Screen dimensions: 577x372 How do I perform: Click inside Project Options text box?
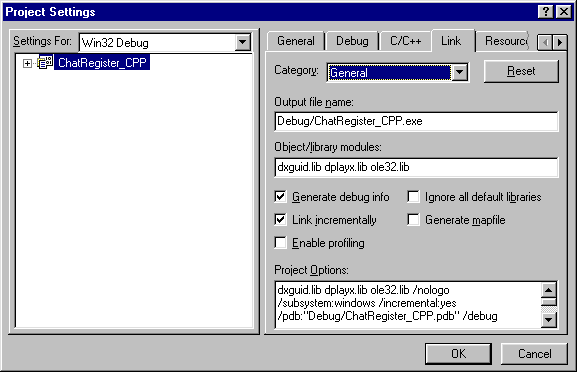coord(408,305)
